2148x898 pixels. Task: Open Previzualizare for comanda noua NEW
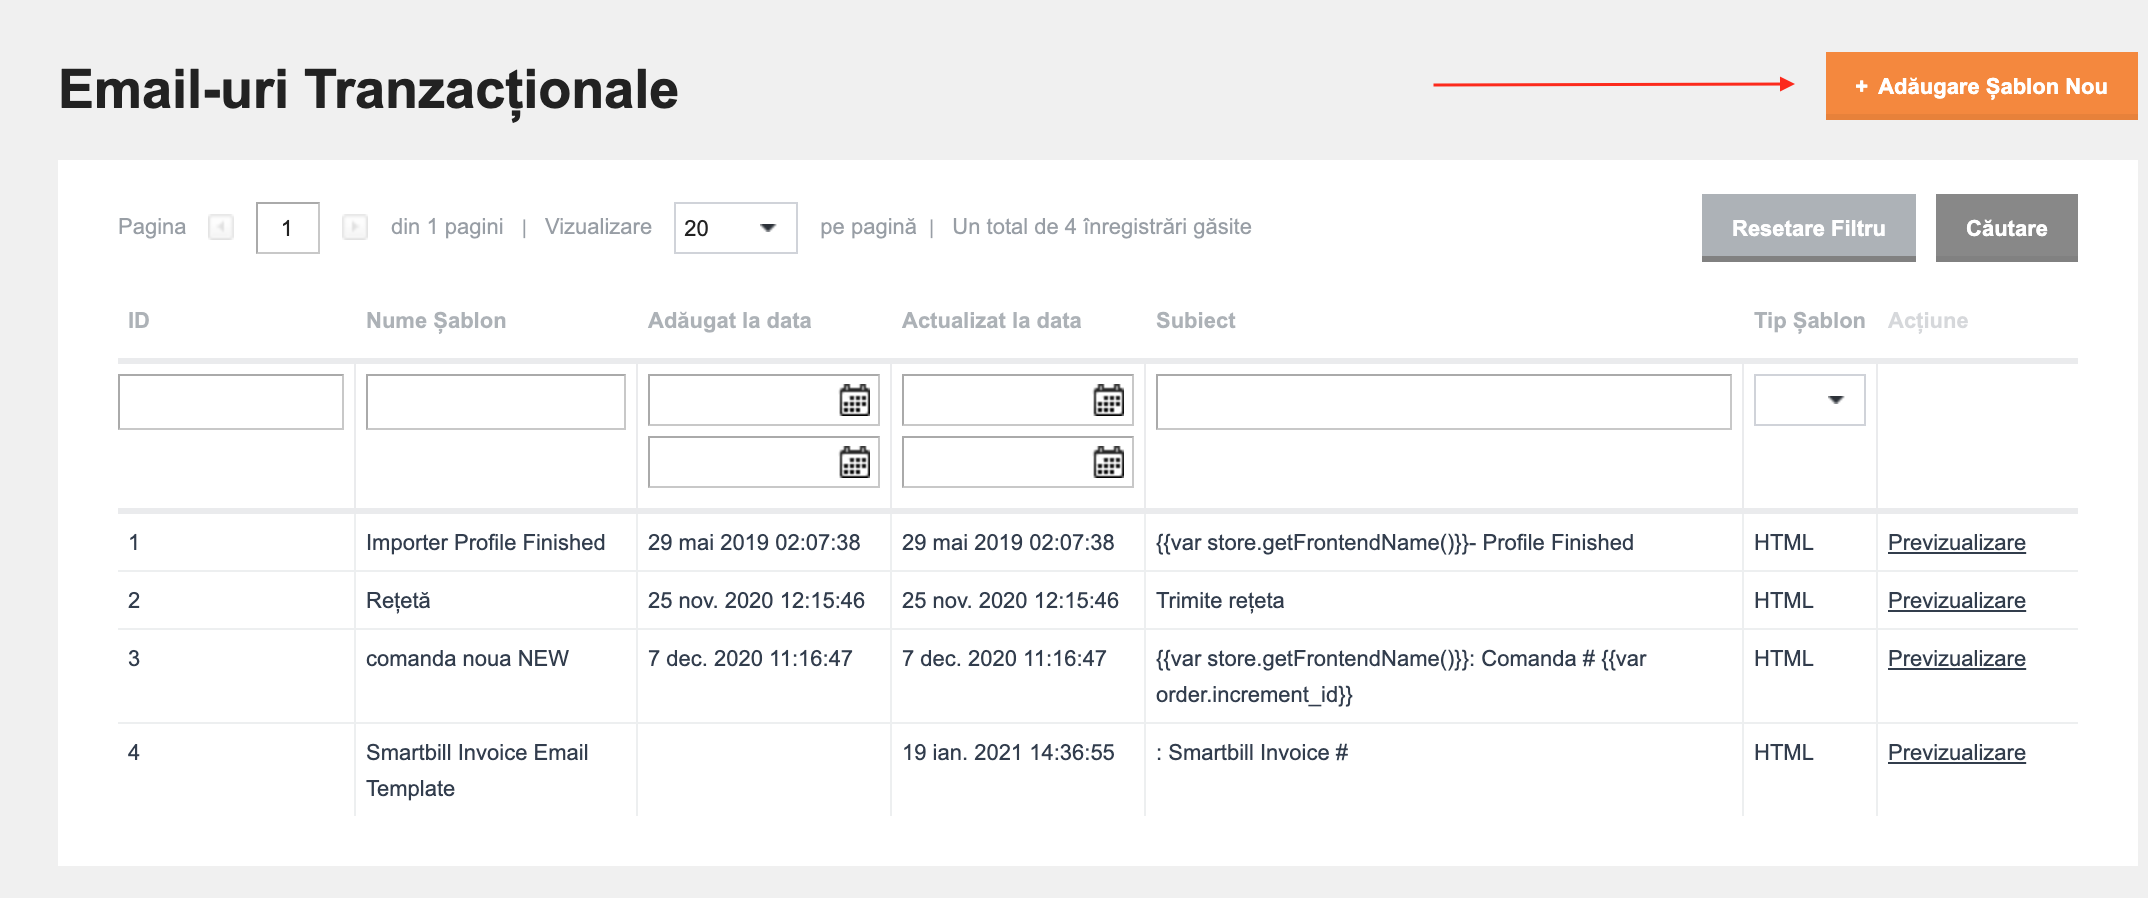point(1956,658)
